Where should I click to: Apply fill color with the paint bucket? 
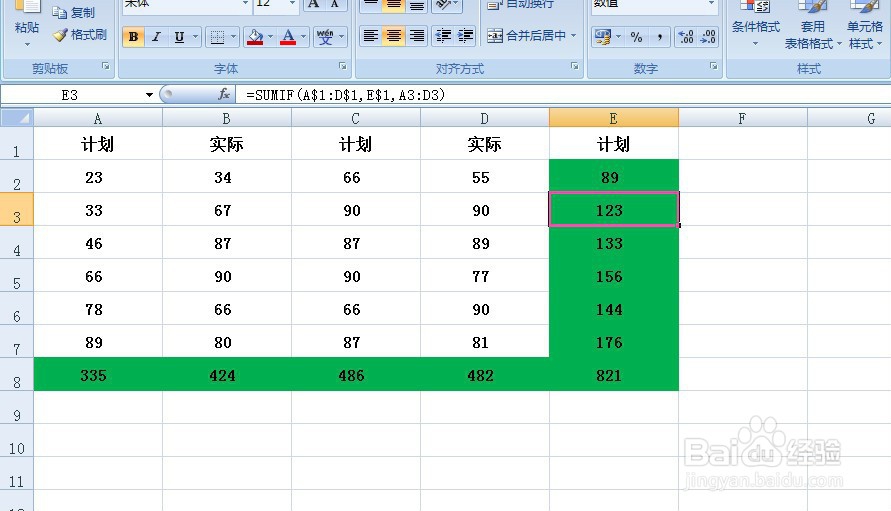coord(255,37)
